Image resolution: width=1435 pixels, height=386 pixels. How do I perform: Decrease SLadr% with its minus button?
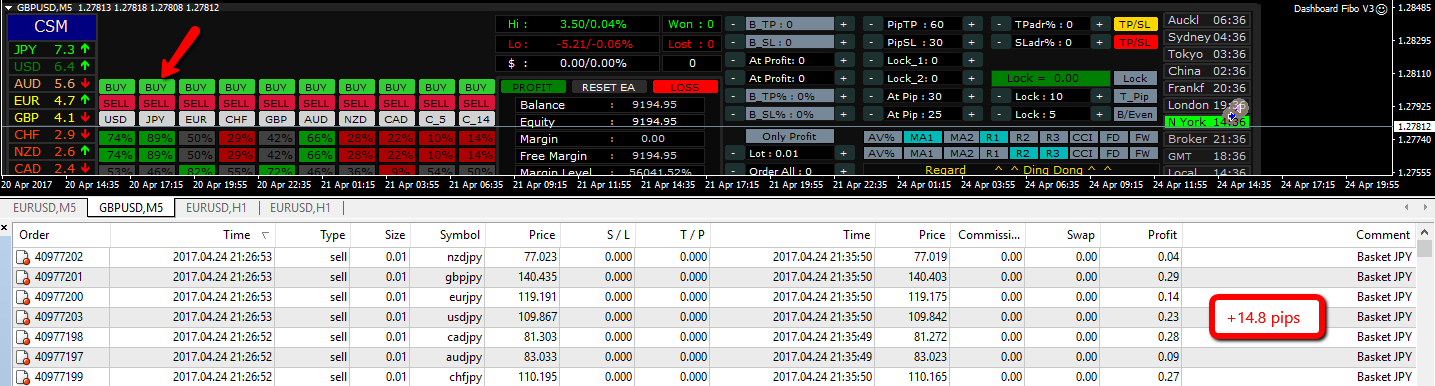(1000, 42)
